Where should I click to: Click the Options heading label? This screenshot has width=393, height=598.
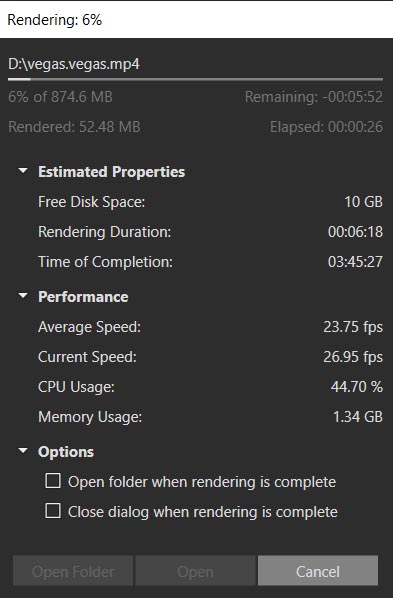[66, 452]
